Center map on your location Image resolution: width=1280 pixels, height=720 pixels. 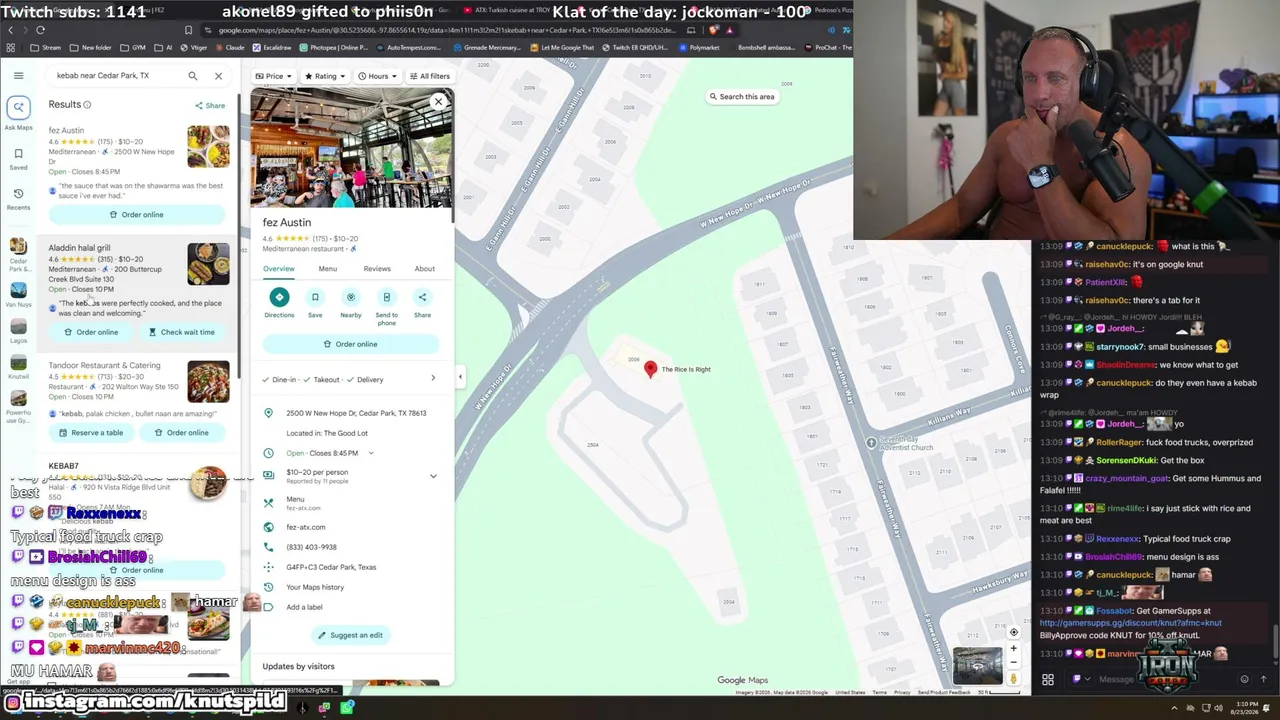(1013, 632)
